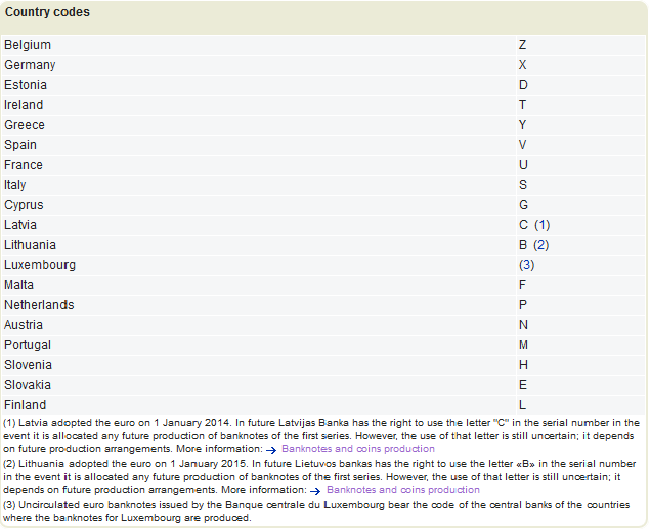Click code letter H for Slovenia
This screenshot has width=650, height=530.
point(523,365)
